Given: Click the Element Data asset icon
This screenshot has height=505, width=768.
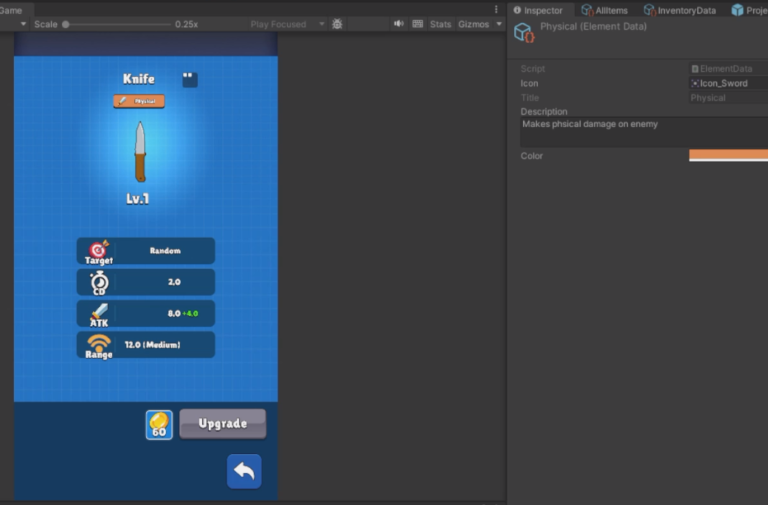Looking at the screenshot, I should [524, 33].
